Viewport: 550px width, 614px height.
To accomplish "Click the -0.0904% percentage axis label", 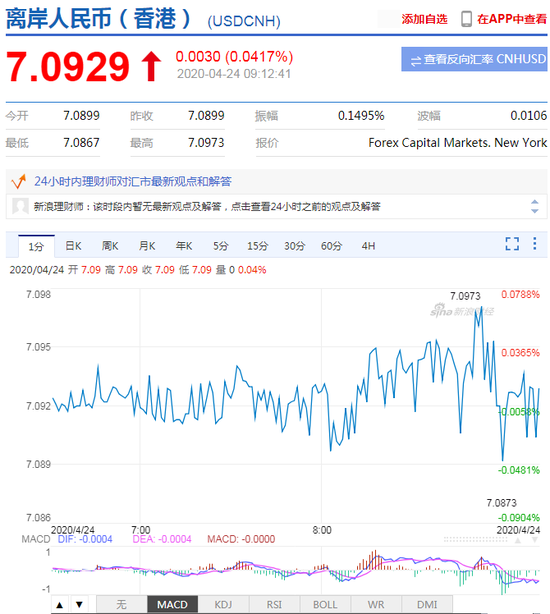I will coord(519,518).
